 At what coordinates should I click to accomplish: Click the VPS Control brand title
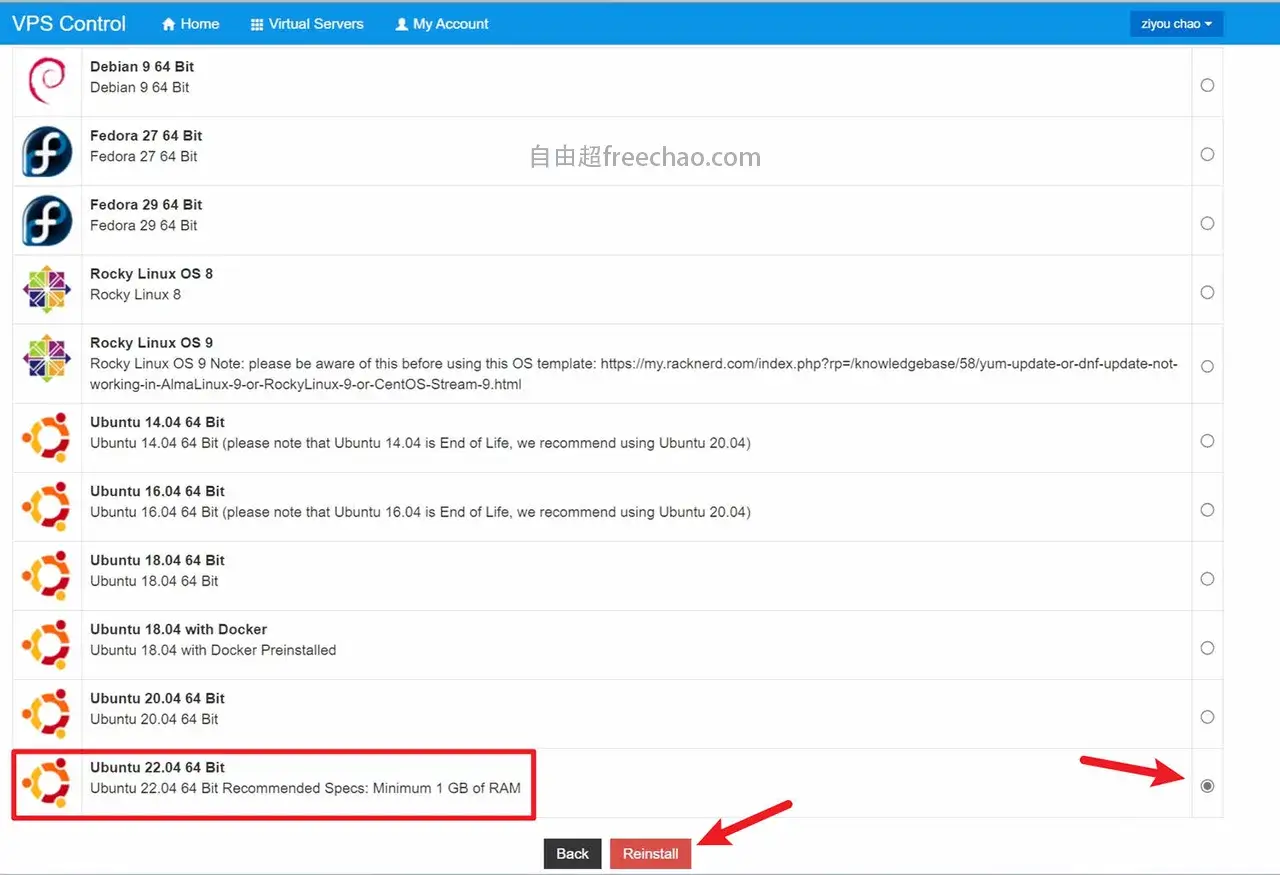click(69, 24)
